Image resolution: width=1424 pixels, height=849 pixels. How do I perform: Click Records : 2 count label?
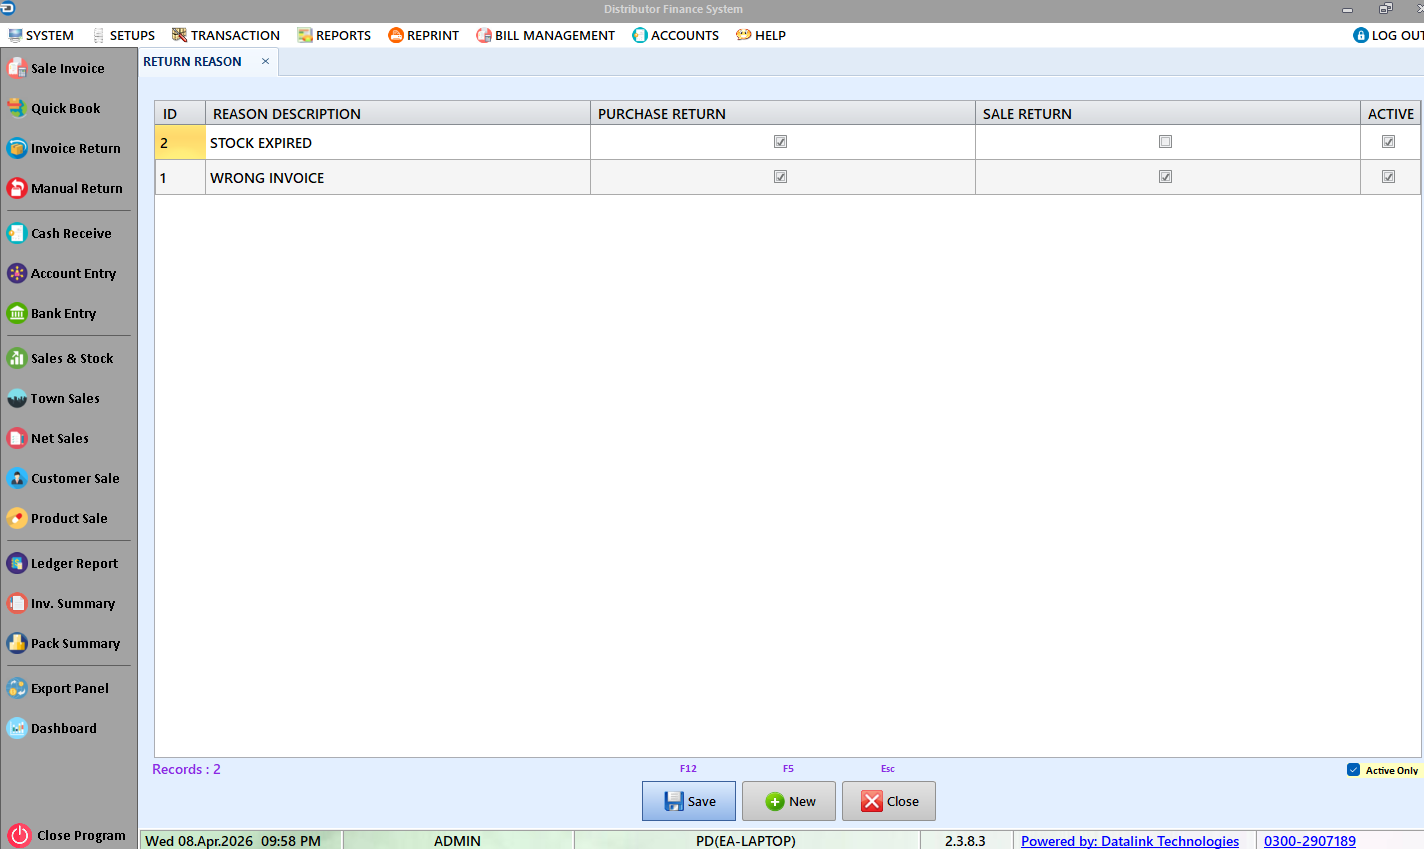click(x=186, y=769)
